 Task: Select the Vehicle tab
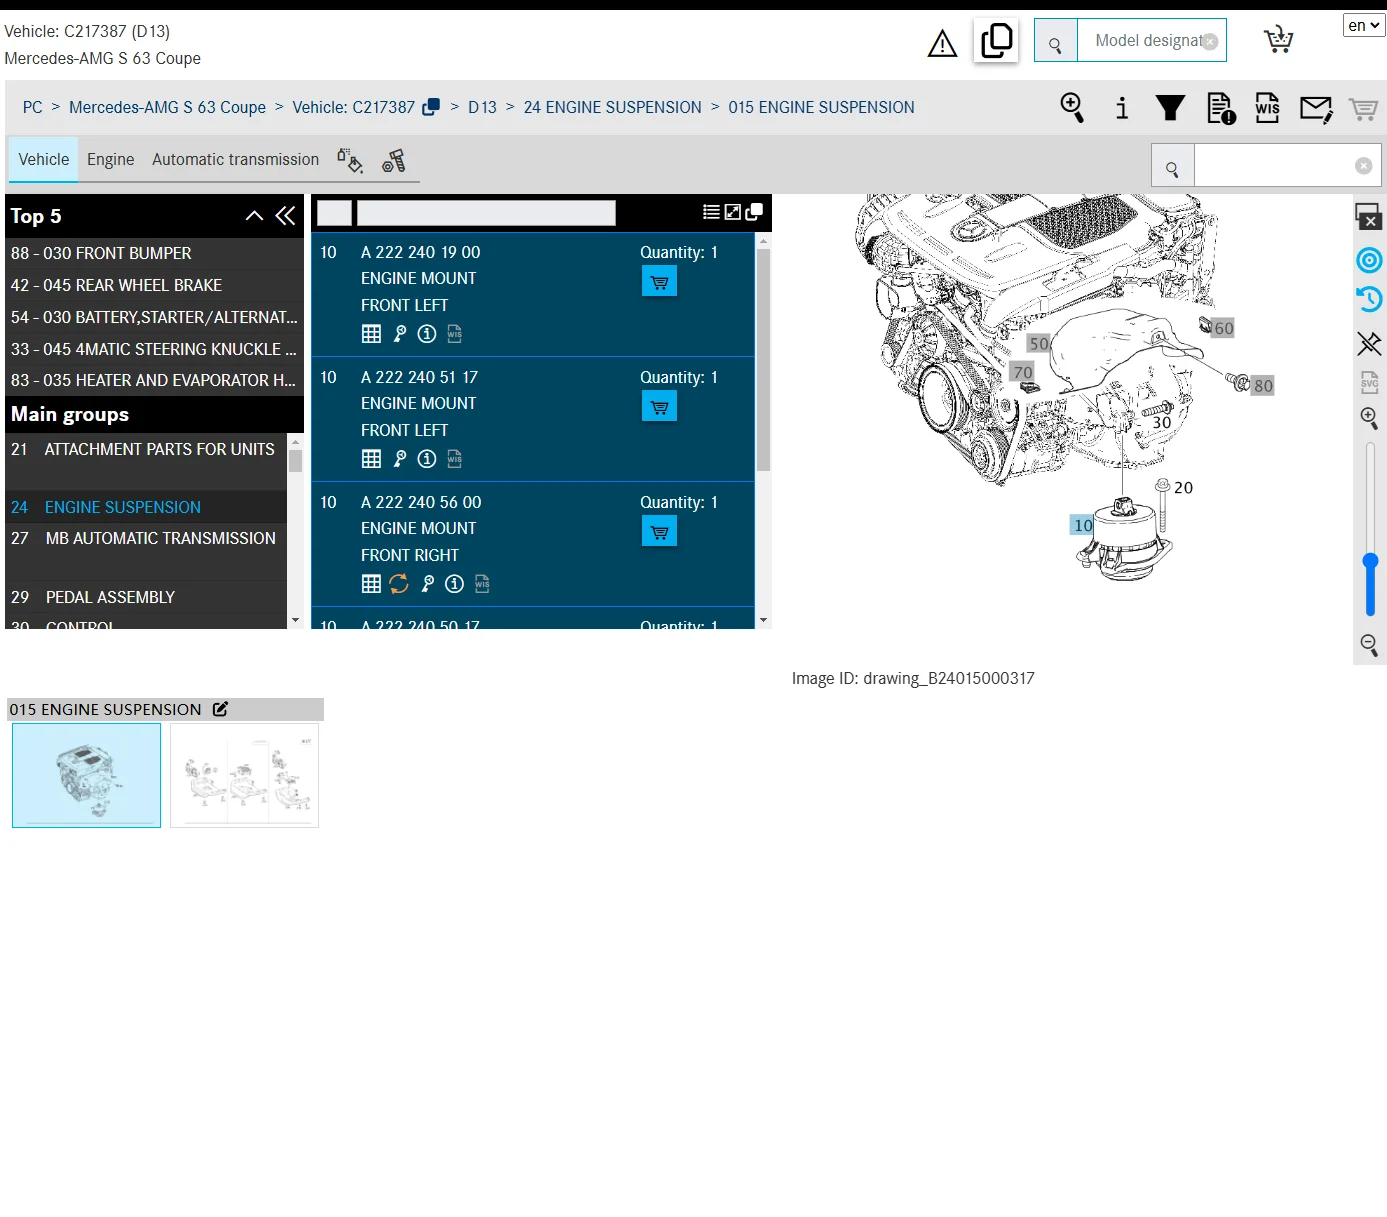(44, 160)
